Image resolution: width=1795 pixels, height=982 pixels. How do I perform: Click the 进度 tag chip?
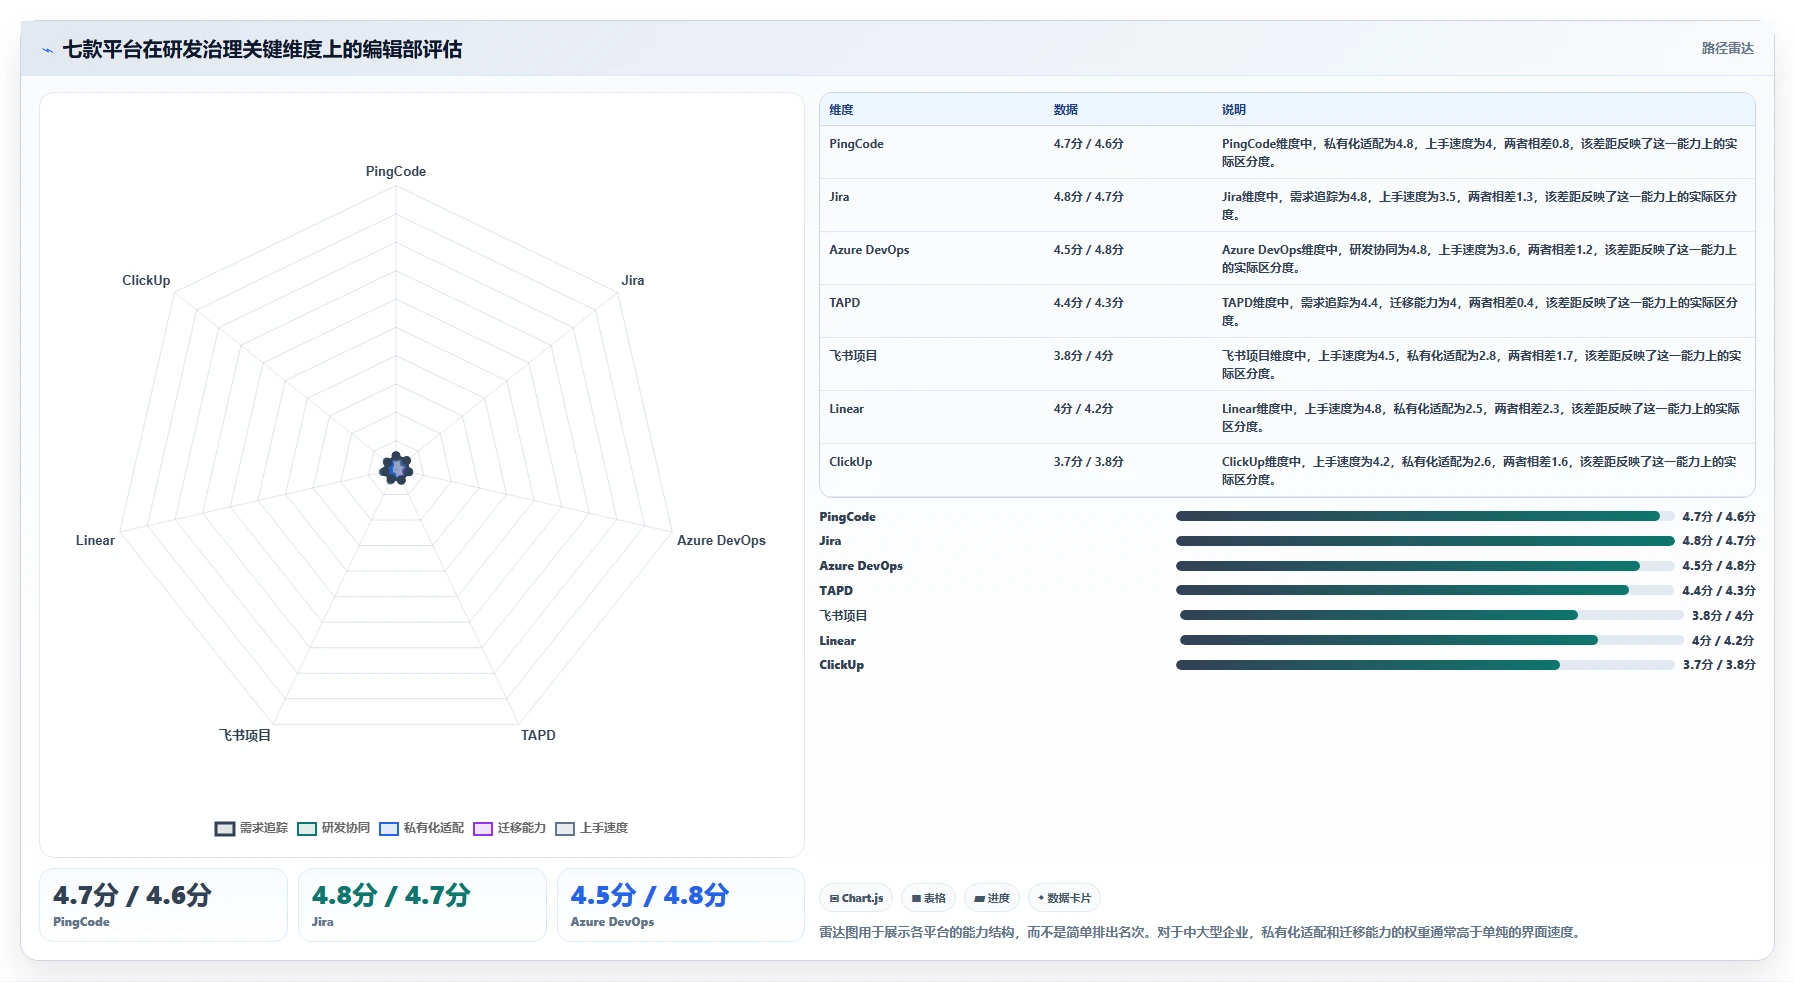pos(992,898)
